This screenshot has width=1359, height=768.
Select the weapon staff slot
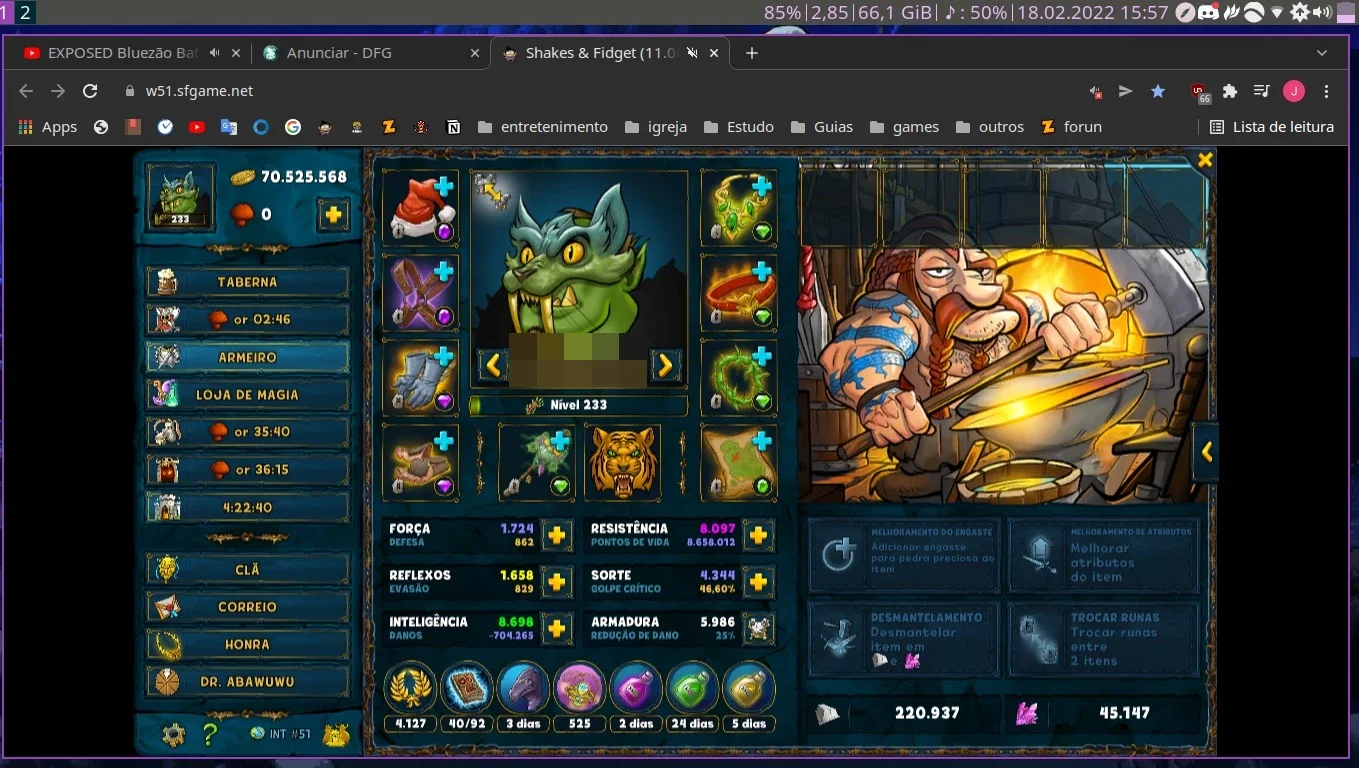click(x=537, y=462)
